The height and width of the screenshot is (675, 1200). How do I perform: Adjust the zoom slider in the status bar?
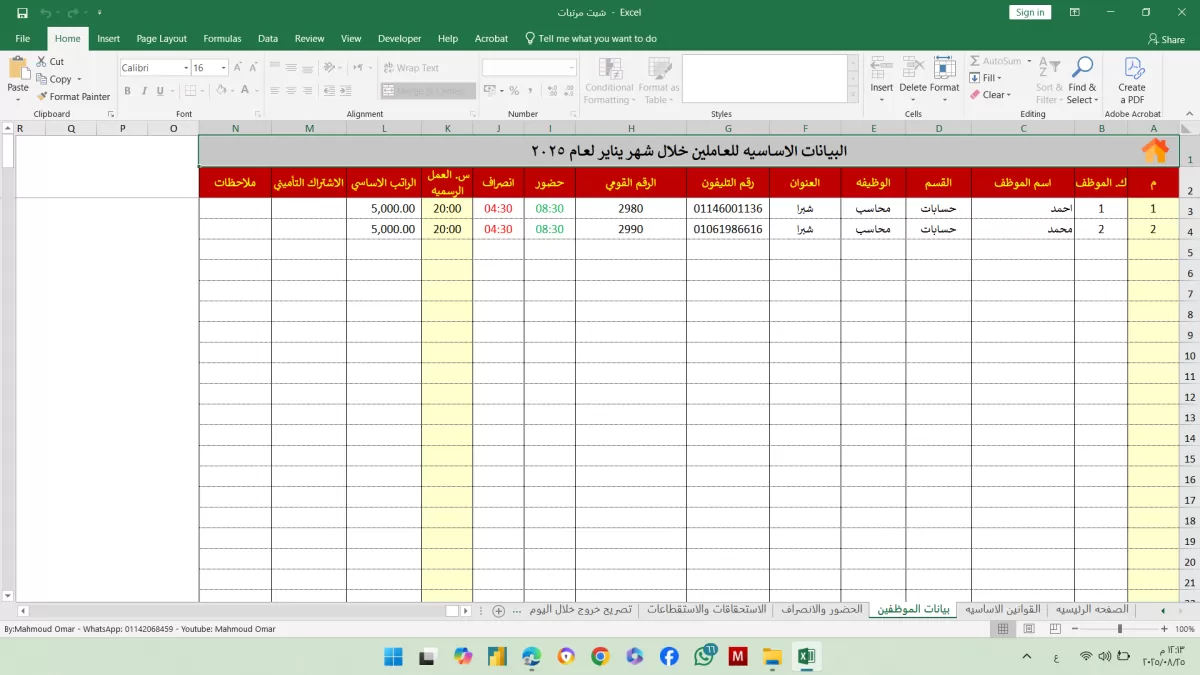(1119, 629)
